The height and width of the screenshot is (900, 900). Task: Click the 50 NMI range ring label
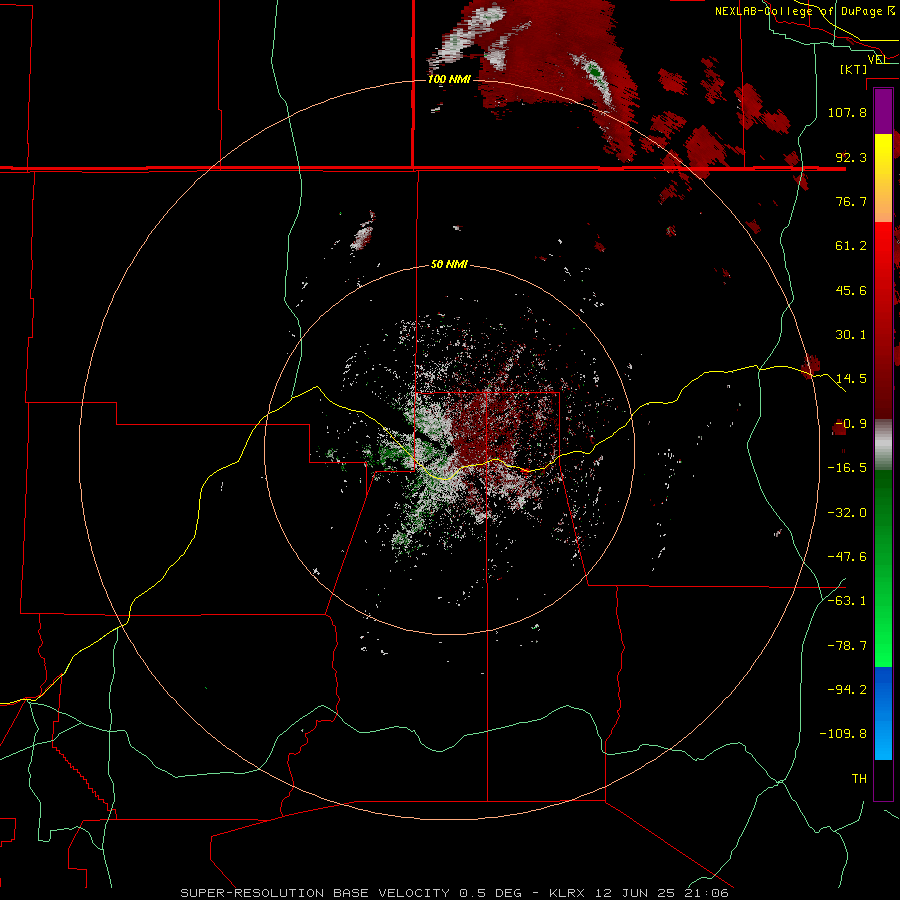[449, 265]
